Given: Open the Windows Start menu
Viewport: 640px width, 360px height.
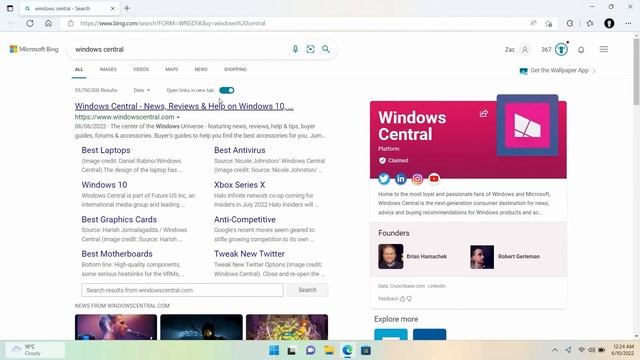Looking at the screenshot, I should coord(274,350).
